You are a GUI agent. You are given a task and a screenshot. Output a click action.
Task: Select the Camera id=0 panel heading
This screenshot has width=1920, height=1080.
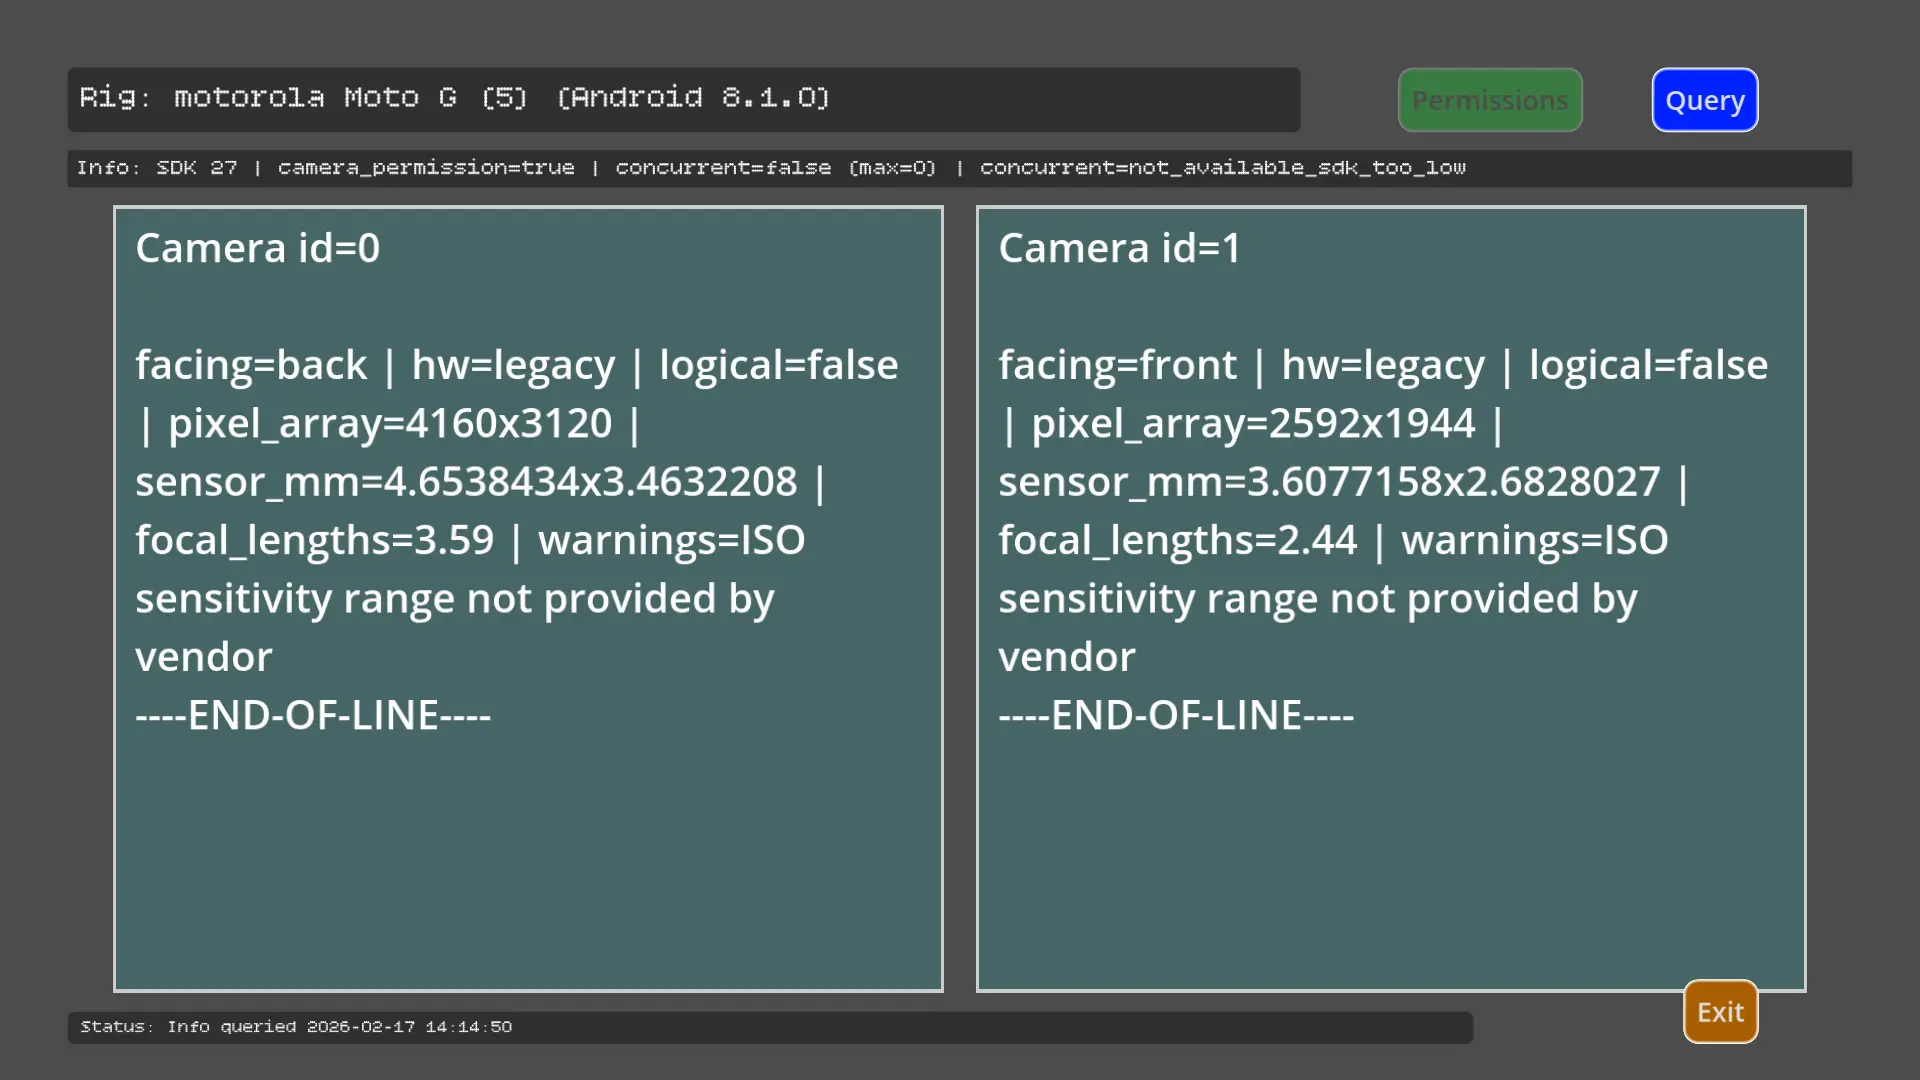[x=258, y=248]
